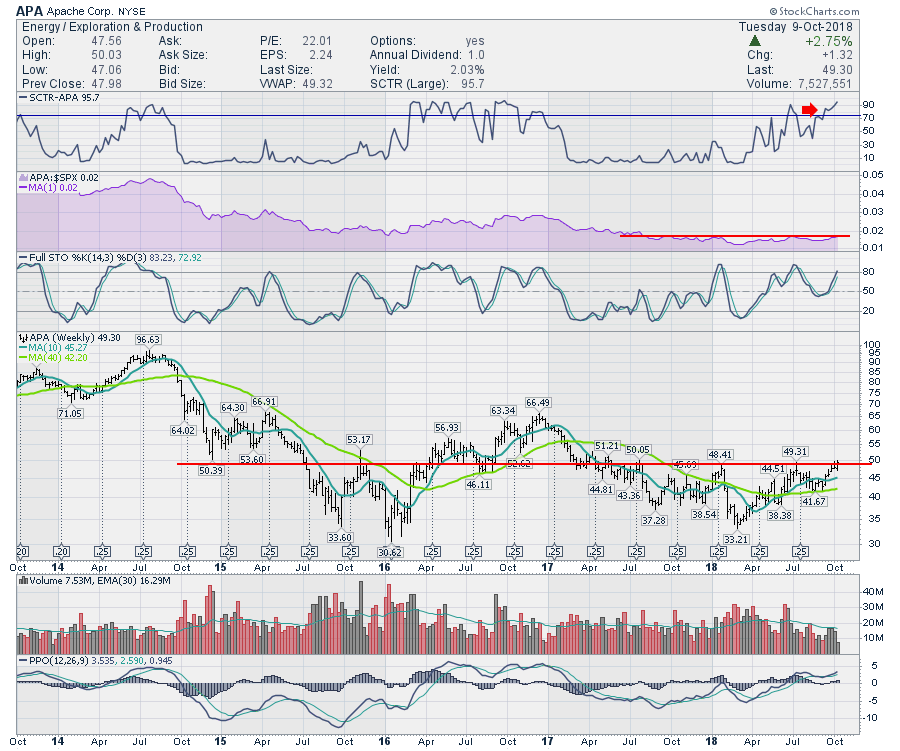
Task: Click the PPO(12,26,9) indicator legend
Action: tap(95, 661)
